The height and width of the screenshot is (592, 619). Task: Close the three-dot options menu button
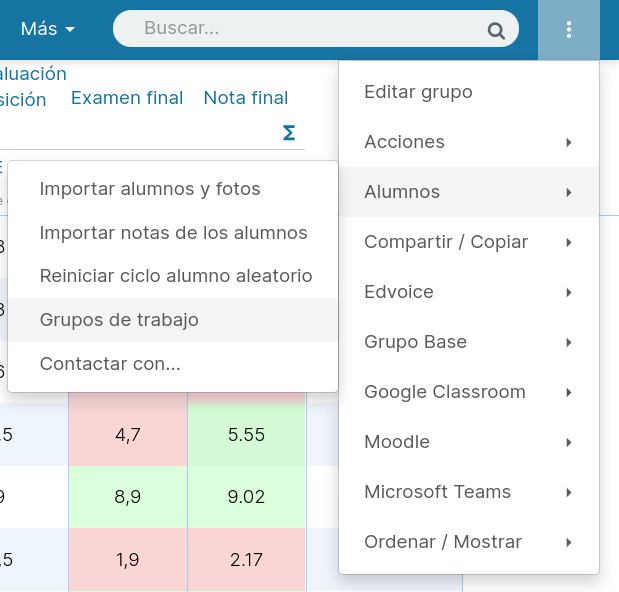tap(568, 30)
